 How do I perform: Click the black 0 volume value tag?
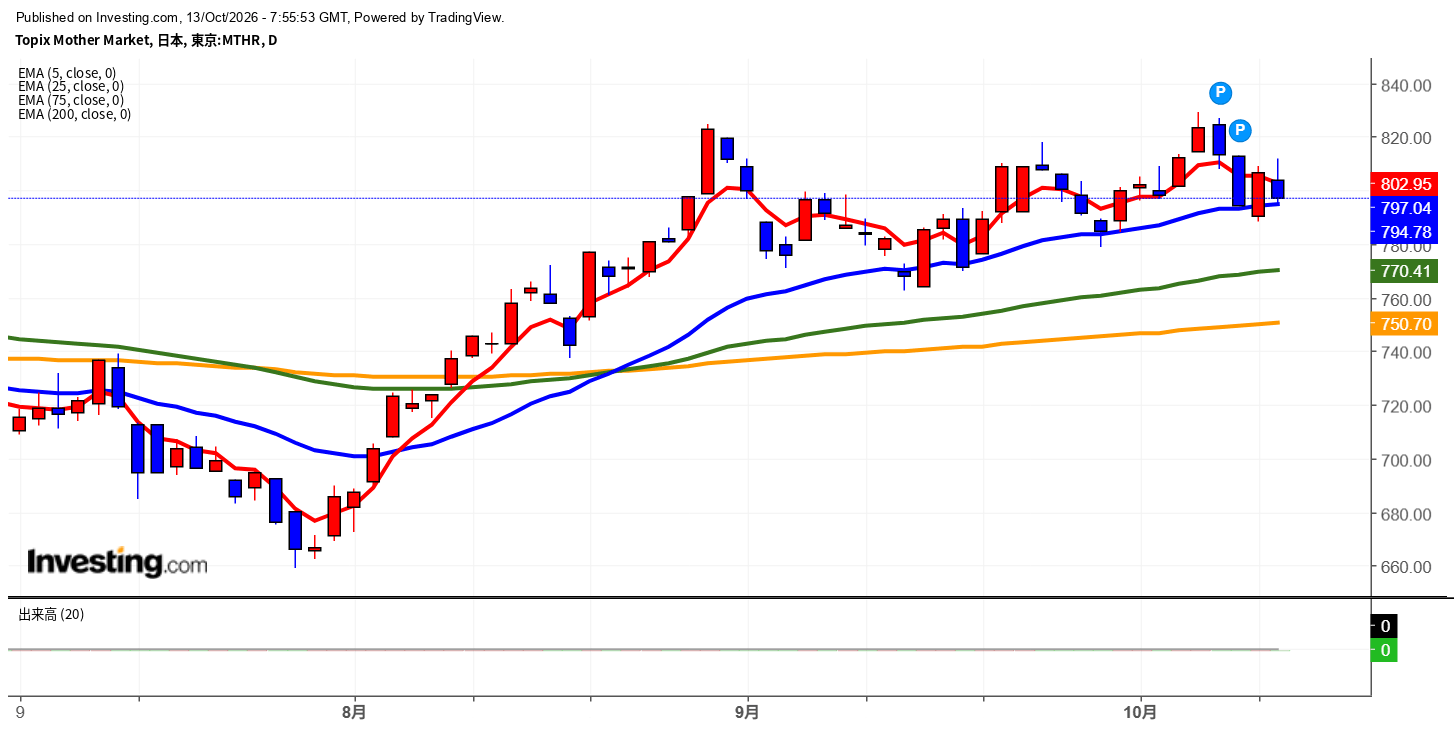[1385, 627]
